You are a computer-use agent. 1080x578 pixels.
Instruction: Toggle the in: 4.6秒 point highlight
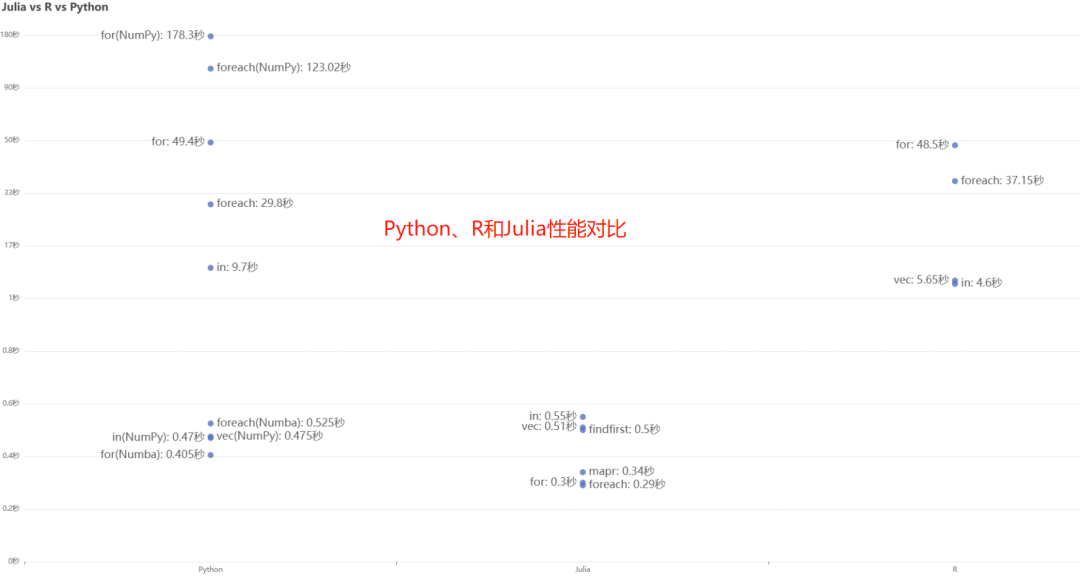click(956, 285)
